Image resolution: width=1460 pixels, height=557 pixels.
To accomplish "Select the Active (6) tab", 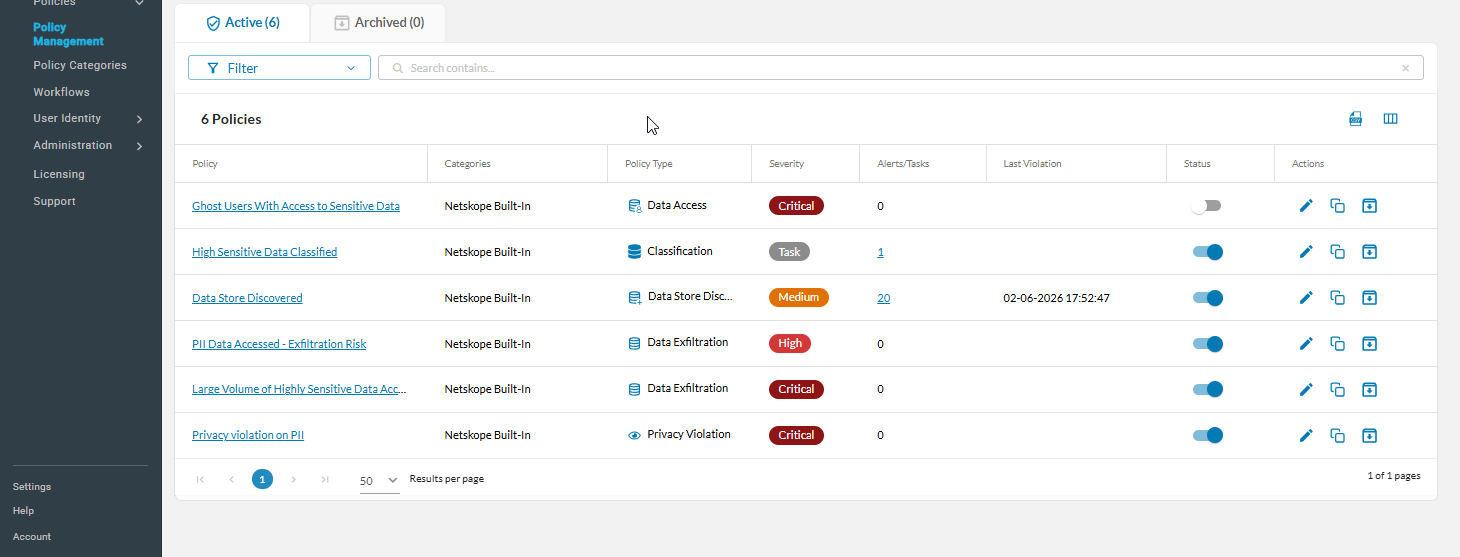I will (x=242, y=22).
